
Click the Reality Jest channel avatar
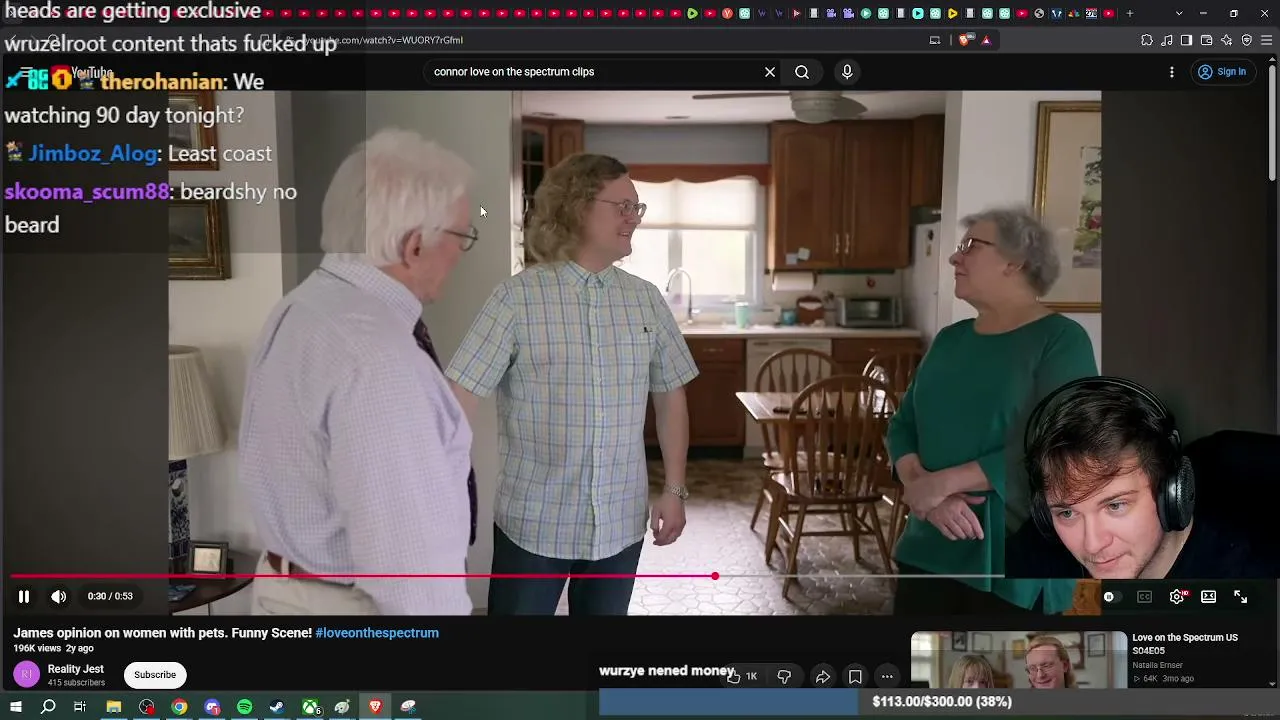(x=27, y=675)
